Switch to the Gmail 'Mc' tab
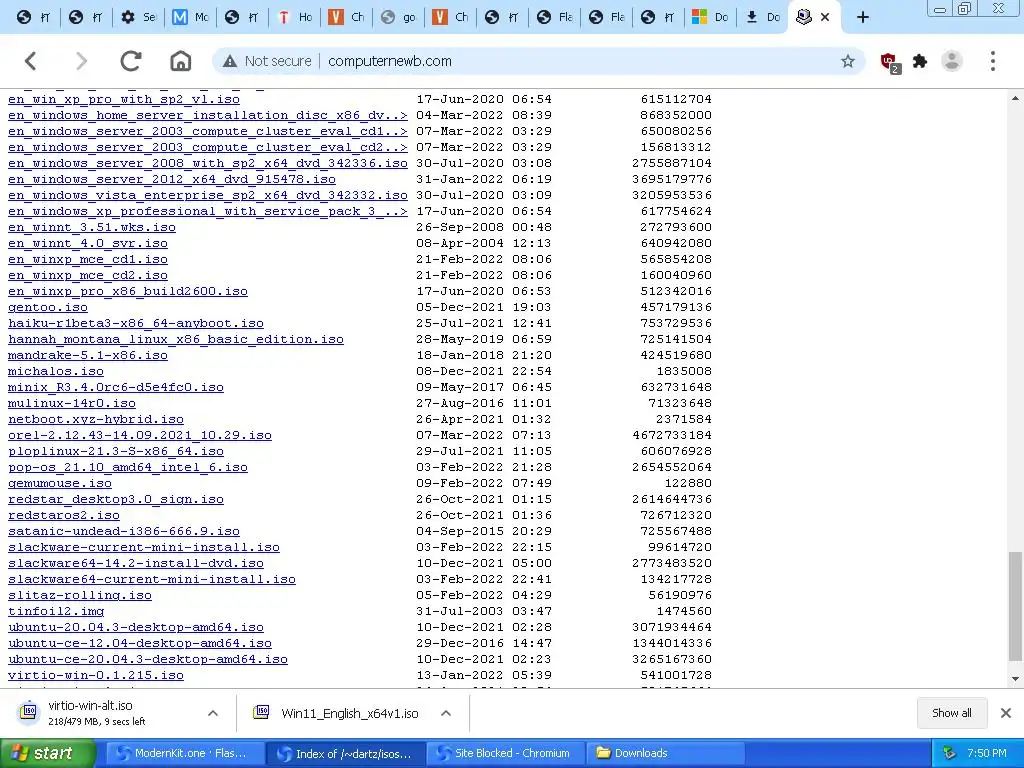This screenshot has width=1024, height=768. [x=190, y=17]
